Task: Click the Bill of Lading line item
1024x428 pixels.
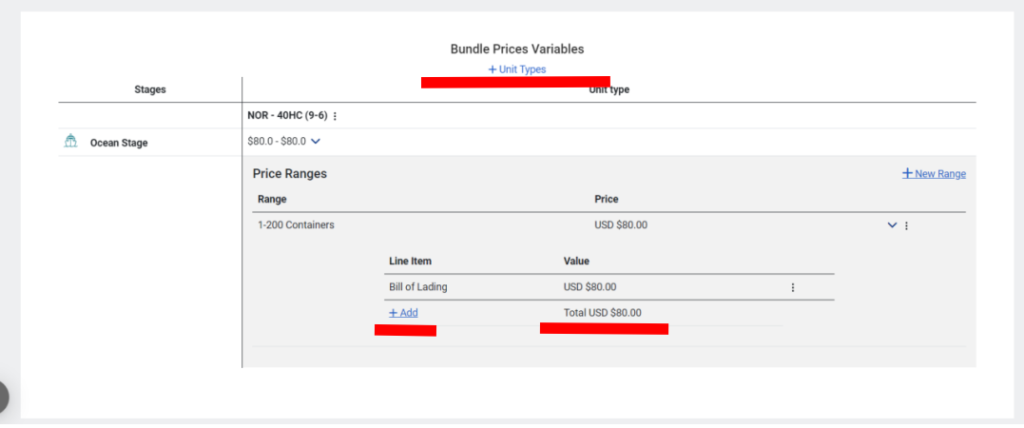Action: point(418,287)
